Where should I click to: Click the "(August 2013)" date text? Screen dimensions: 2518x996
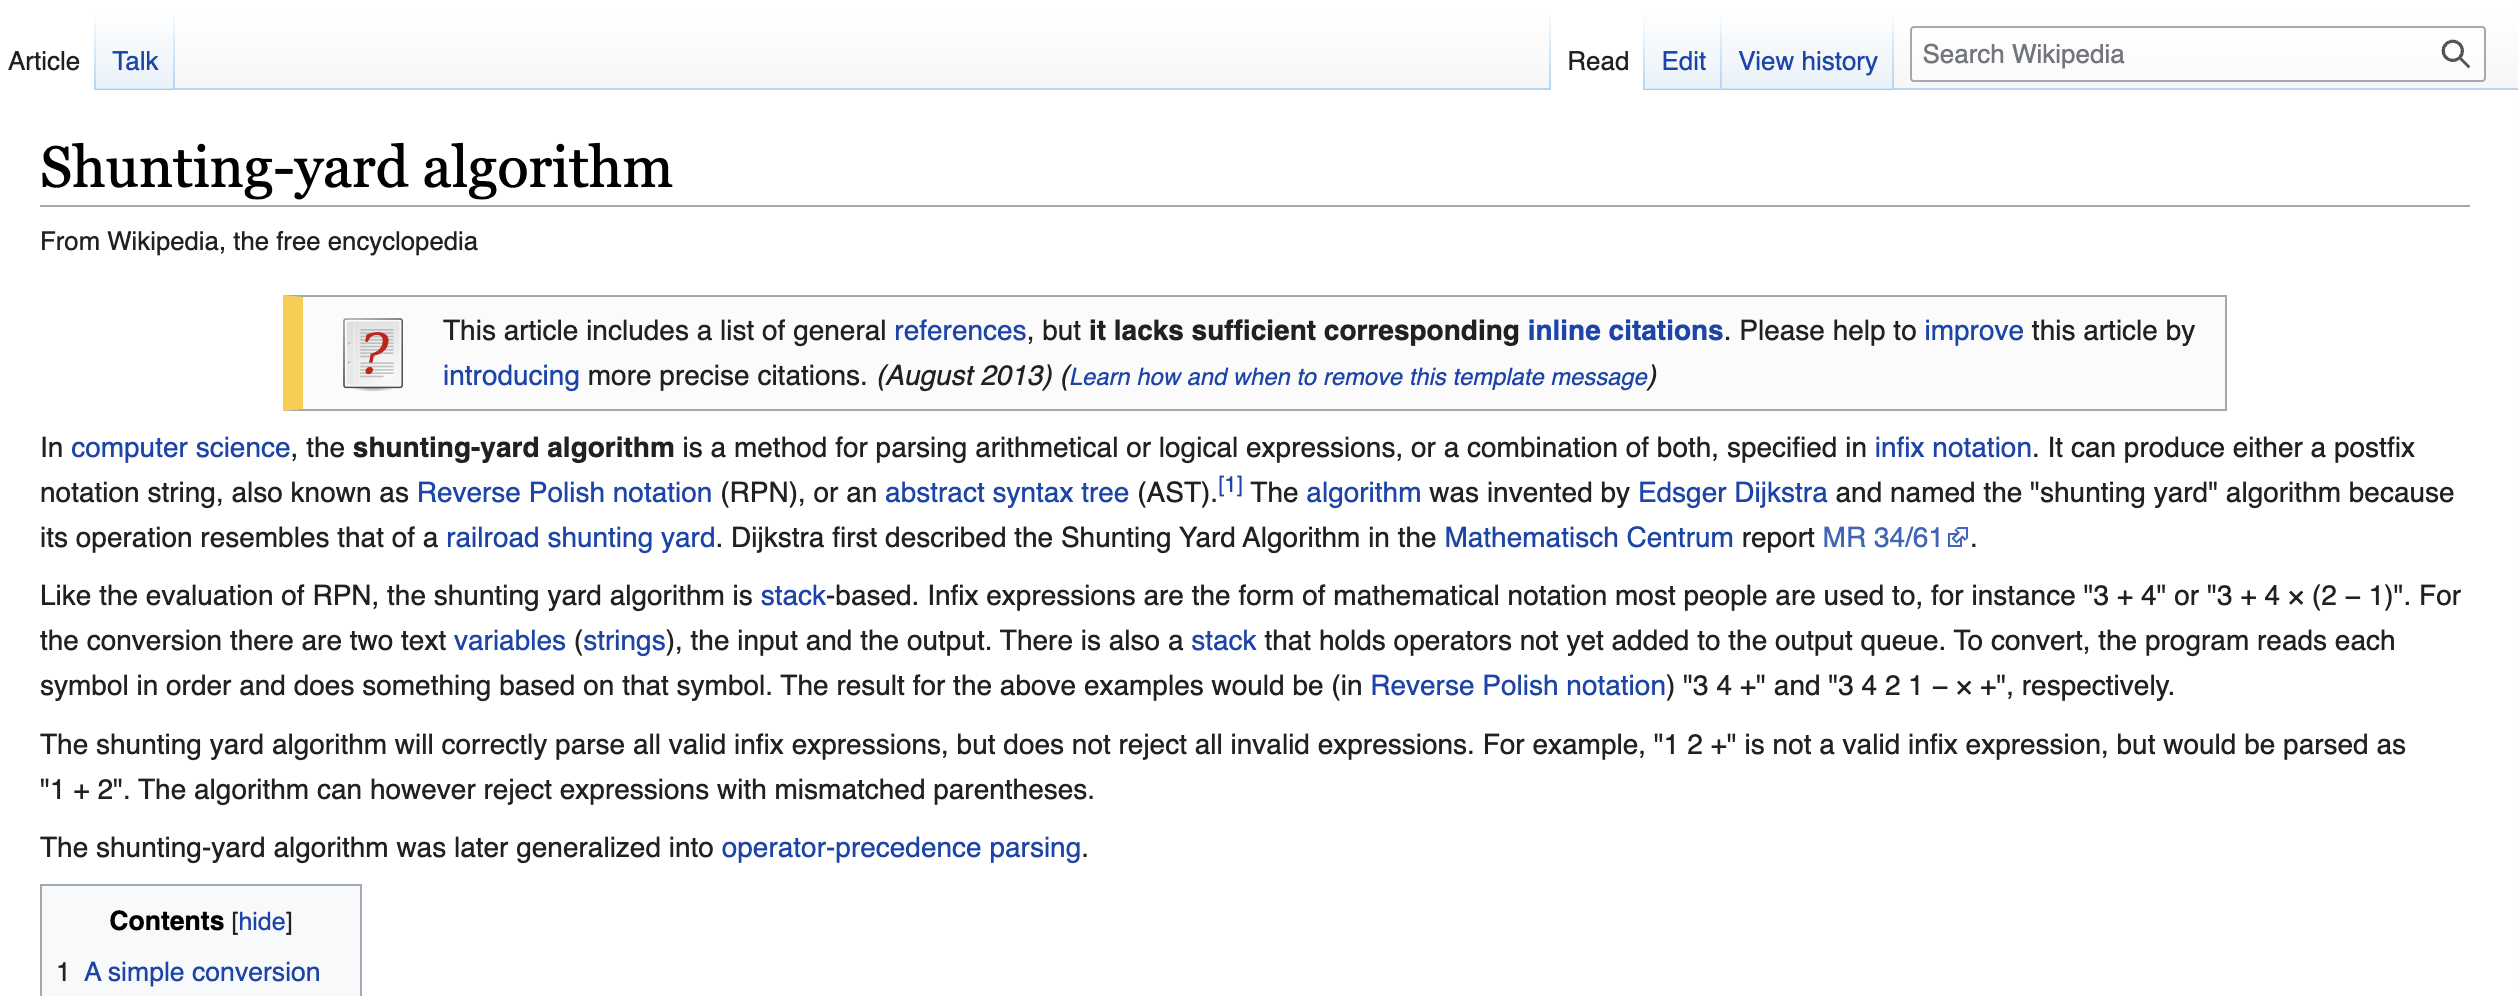coord(965,376)
